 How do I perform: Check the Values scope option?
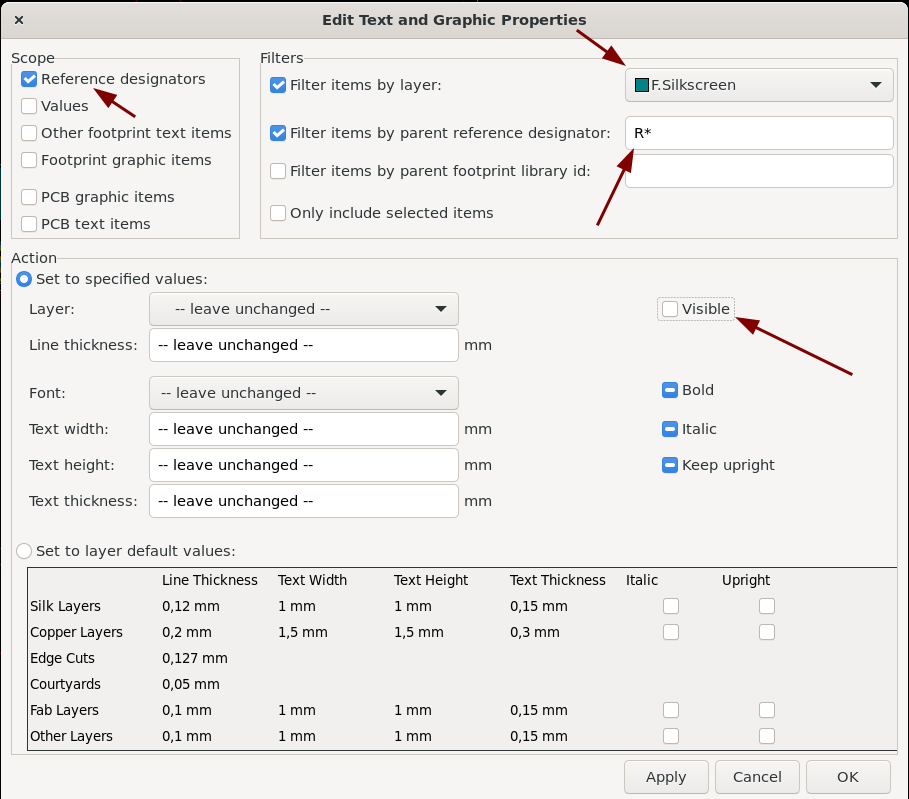tap(29, 106)
